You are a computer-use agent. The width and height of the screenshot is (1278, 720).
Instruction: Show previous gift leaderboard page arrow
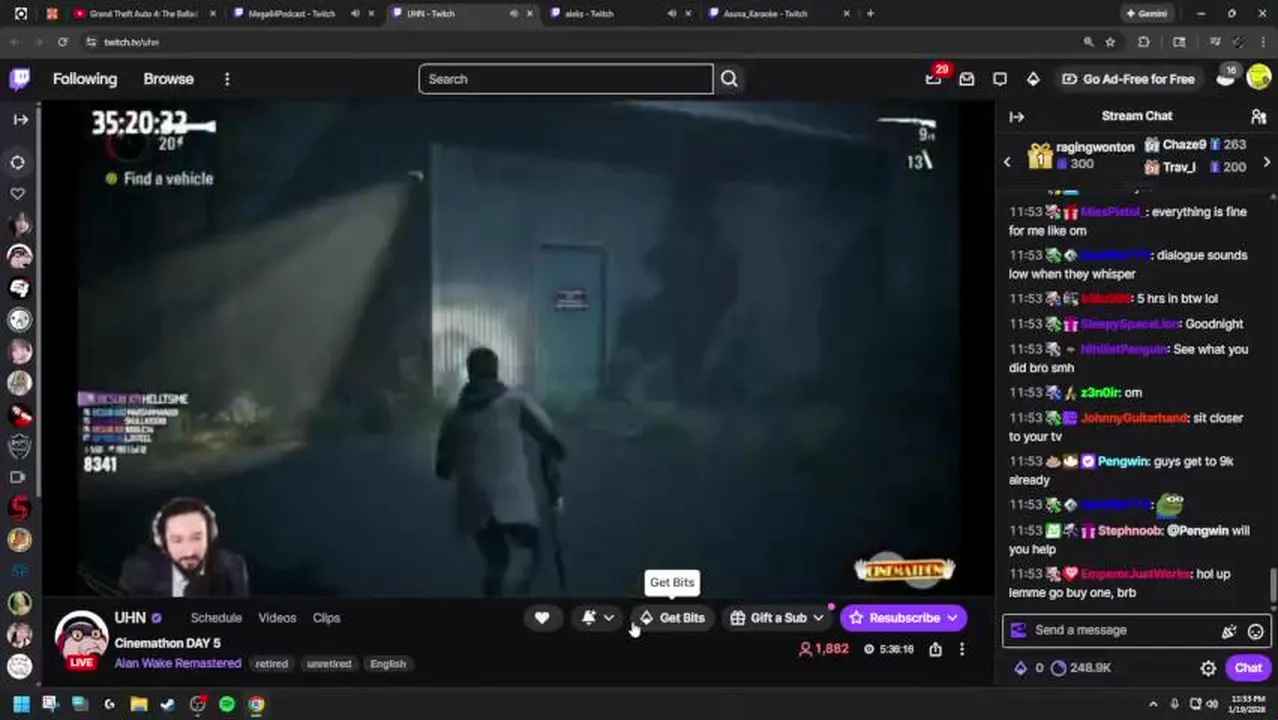[1007, 162]
